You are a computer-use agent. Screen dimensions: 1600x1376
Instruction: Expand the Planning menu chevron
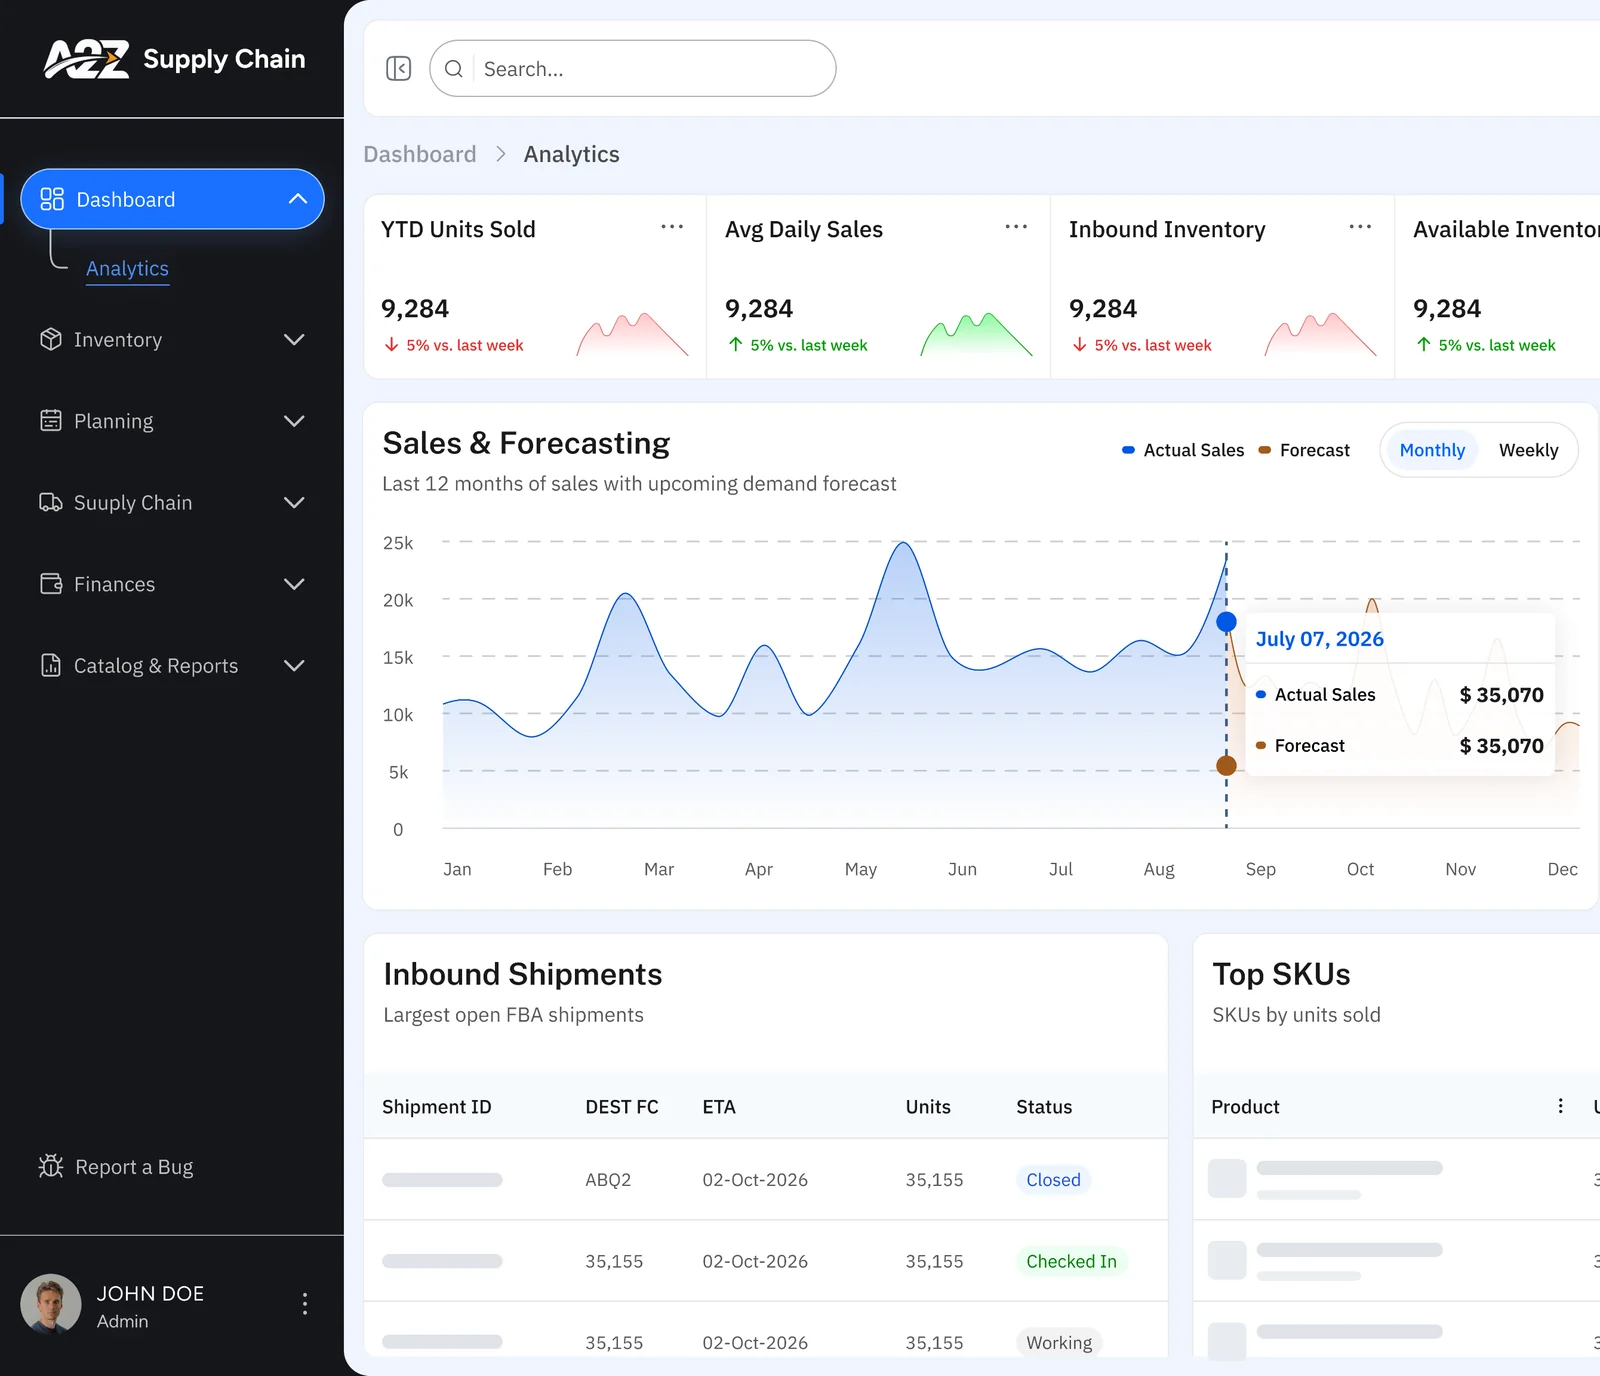click(294, 421)
